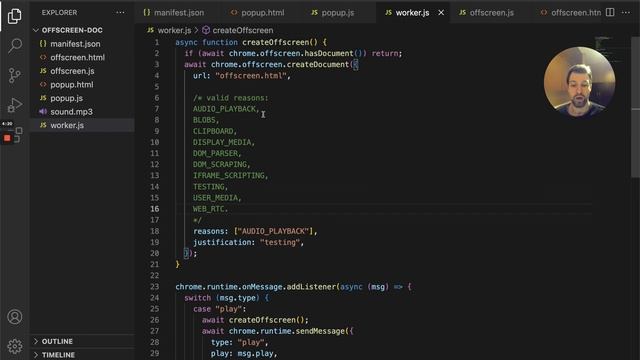This screenshot has height=360, width=640.
Task: Click switch (msg.type) on line 24
Action: pyautogui.click(x=222, y=298)
